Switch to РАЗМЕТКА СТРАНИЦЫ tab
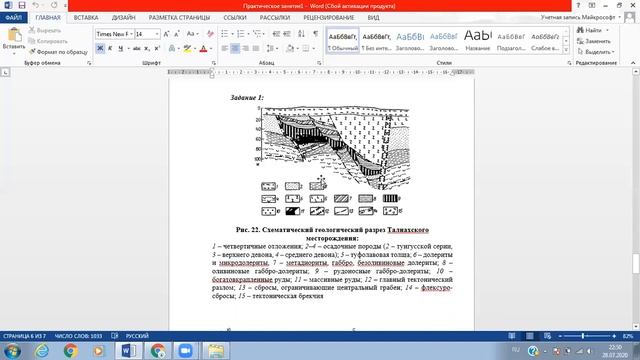 tap(179, 18)
